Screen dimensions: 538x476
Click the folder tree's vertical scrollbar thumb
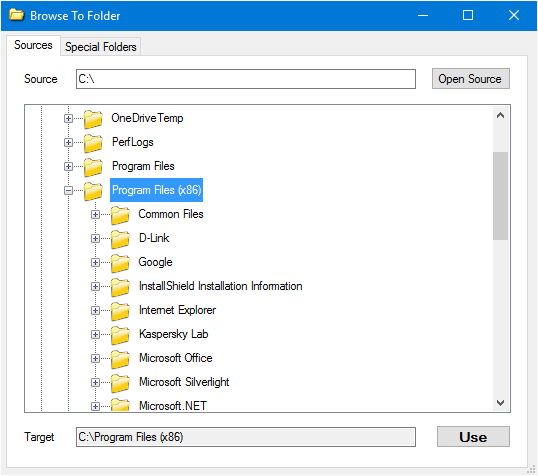500,196
